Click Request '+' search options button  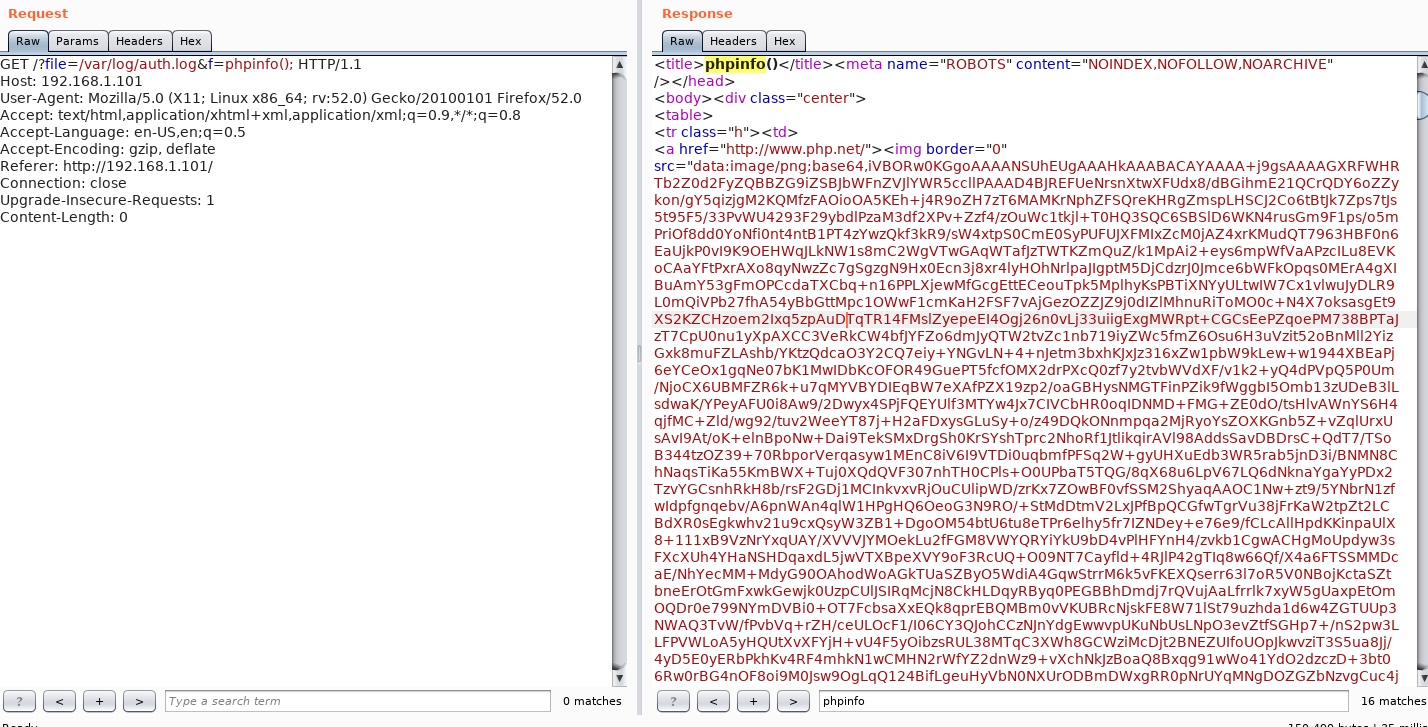coord(99,701)
